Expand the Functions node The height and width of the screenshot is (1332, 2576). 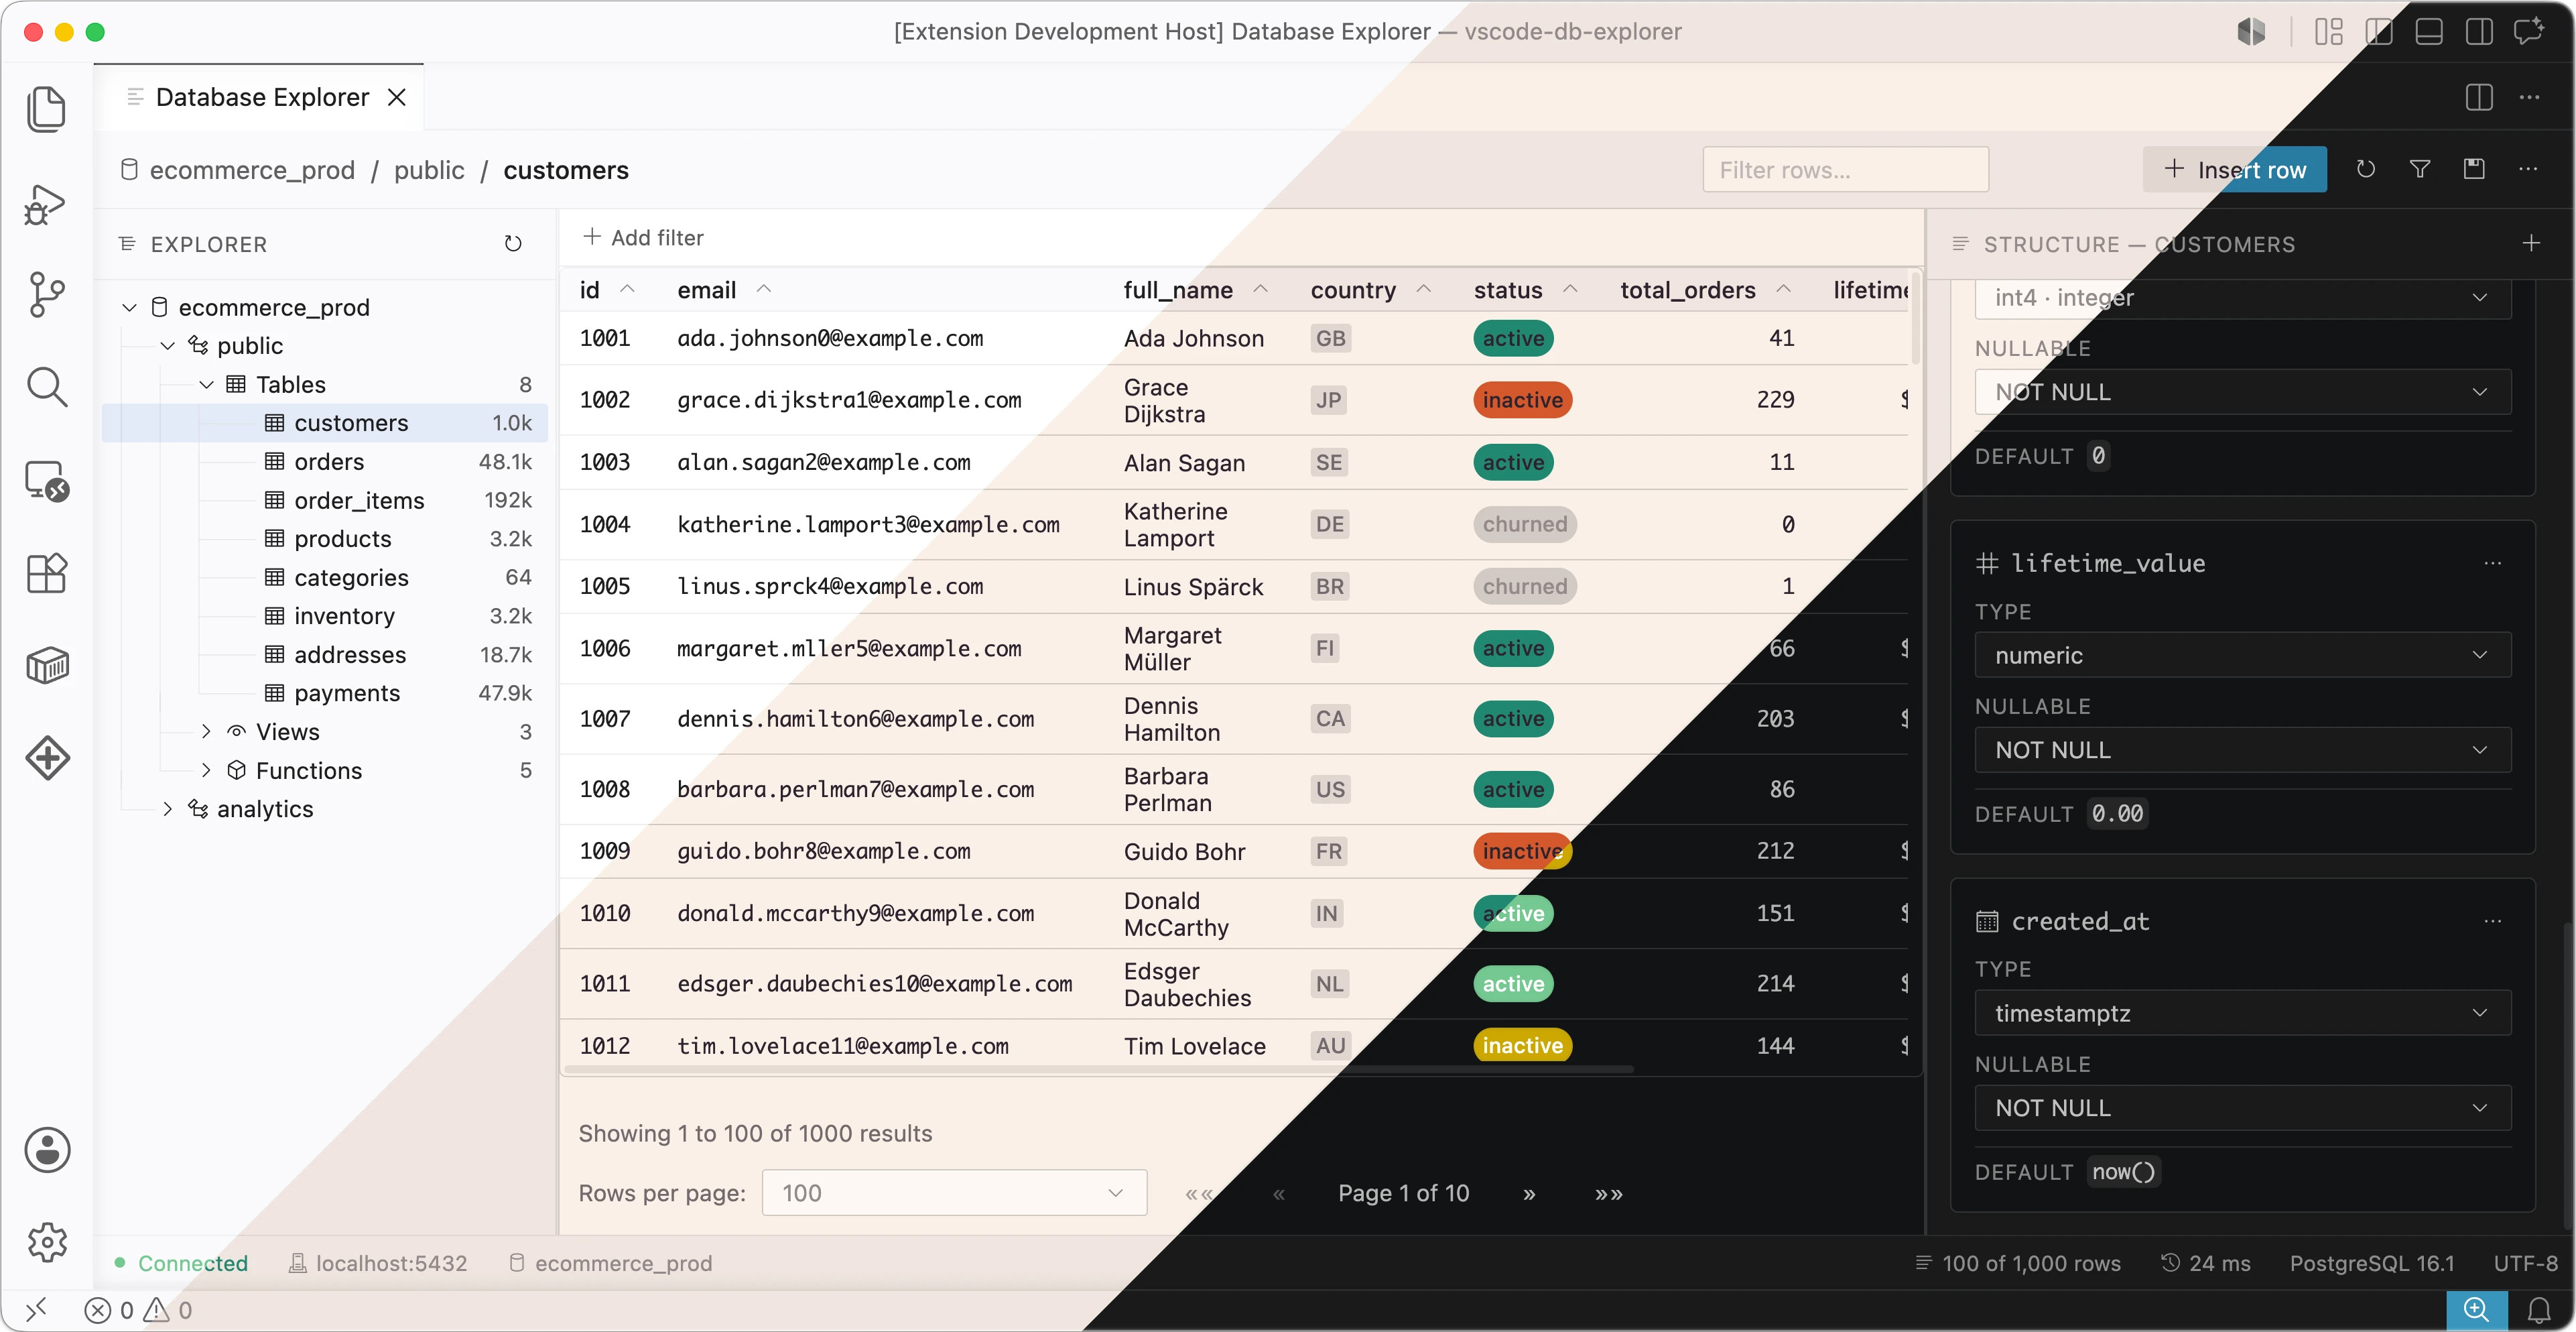207,771
